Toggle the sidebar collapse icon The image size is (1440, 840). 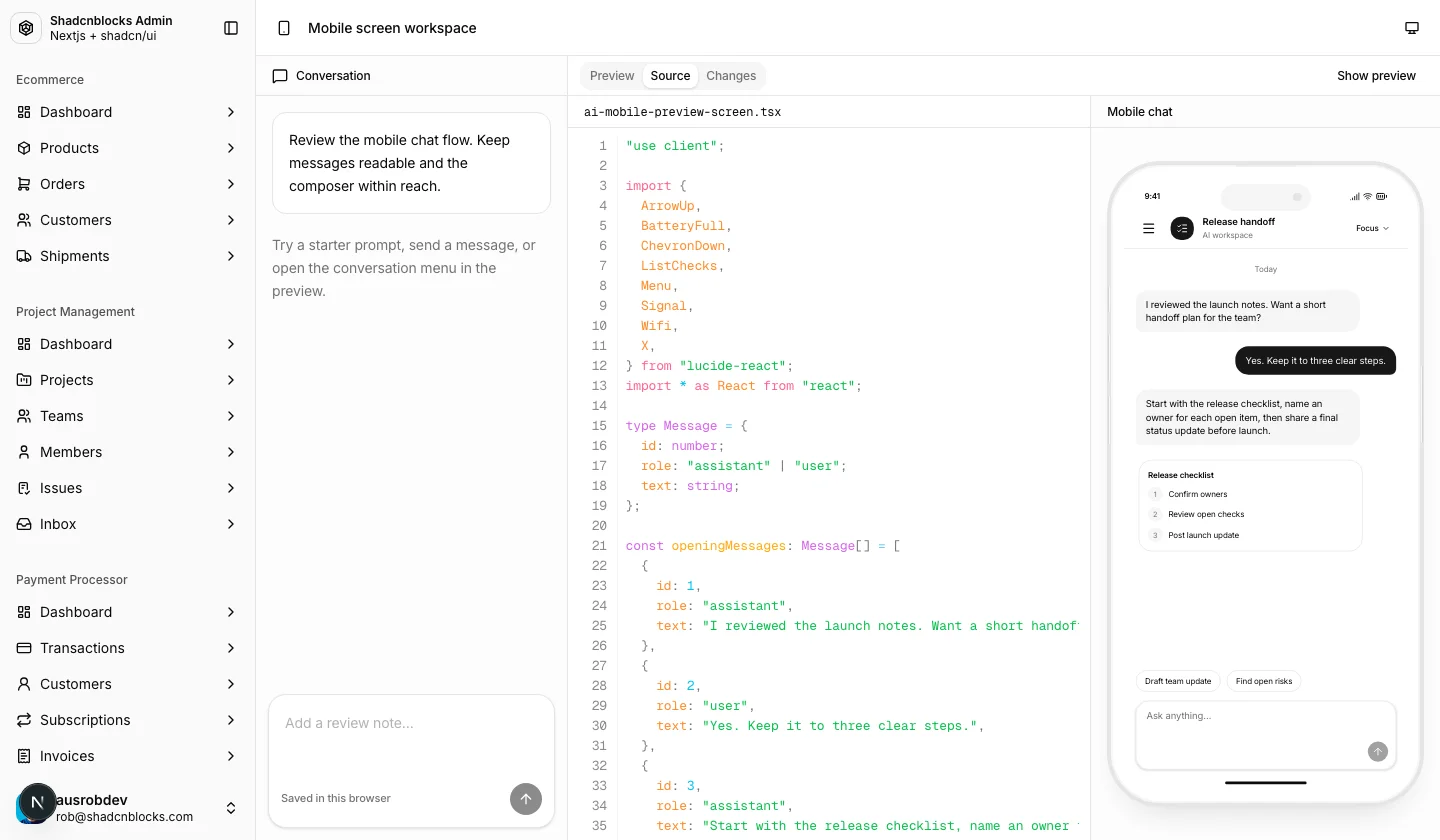tap(231, 28)
